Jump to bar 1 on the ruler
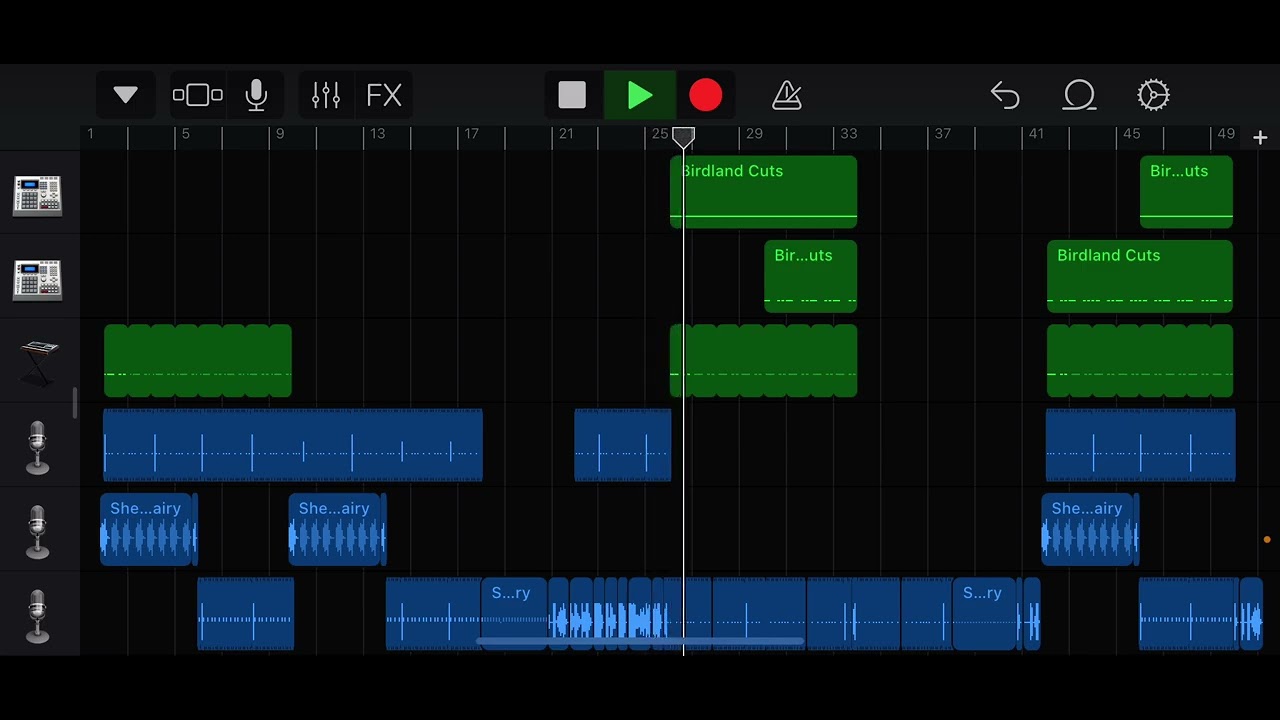The height and width of the screenshot is (720, 1280). (x=91, y=134)
